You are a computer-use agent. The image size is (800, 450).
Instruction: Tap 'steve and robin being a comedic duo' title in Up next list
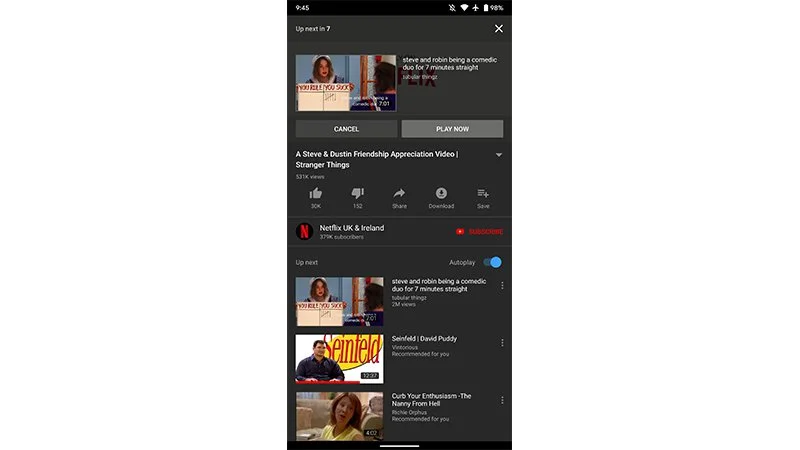tap(439, 285)
